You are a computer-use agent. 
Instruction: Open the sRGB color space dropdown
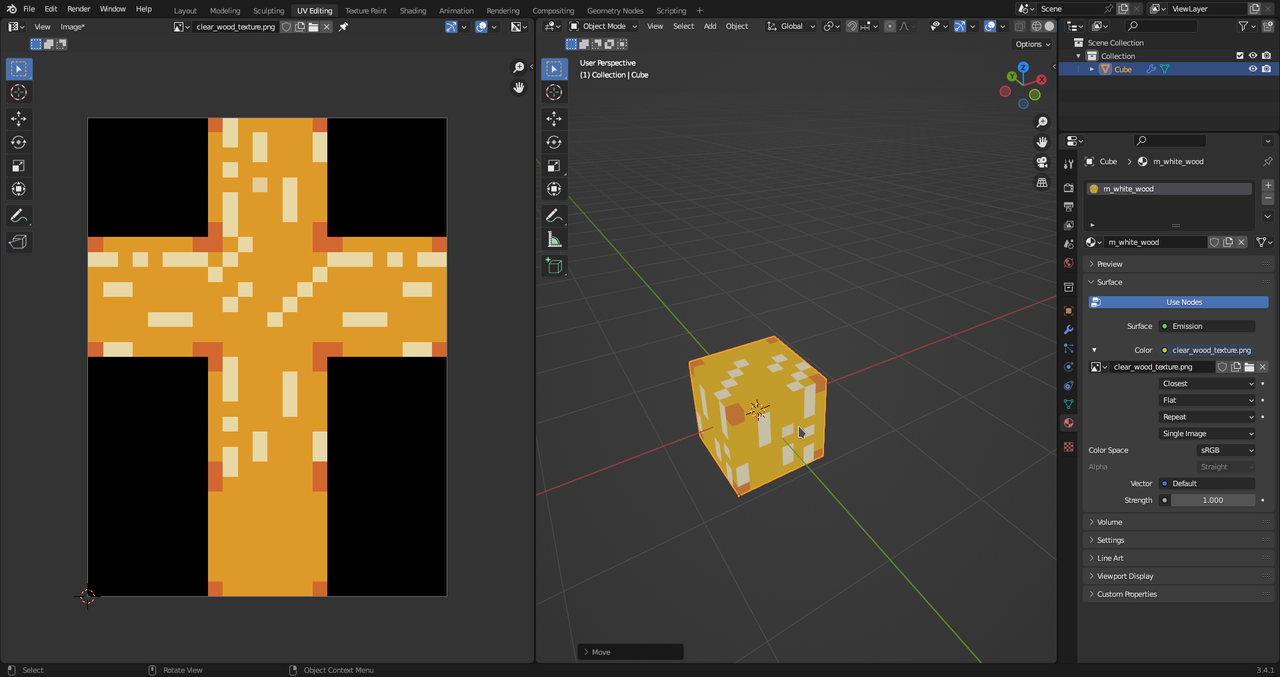point(1227,450)
